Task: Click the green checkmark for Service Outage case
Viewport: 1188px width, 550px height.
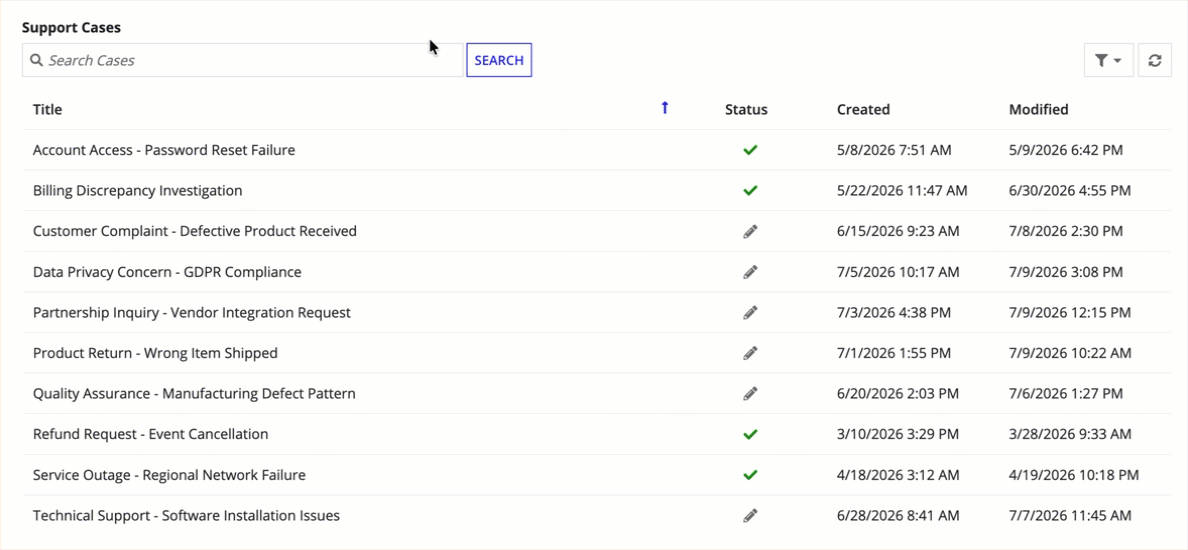Action: 750,475
